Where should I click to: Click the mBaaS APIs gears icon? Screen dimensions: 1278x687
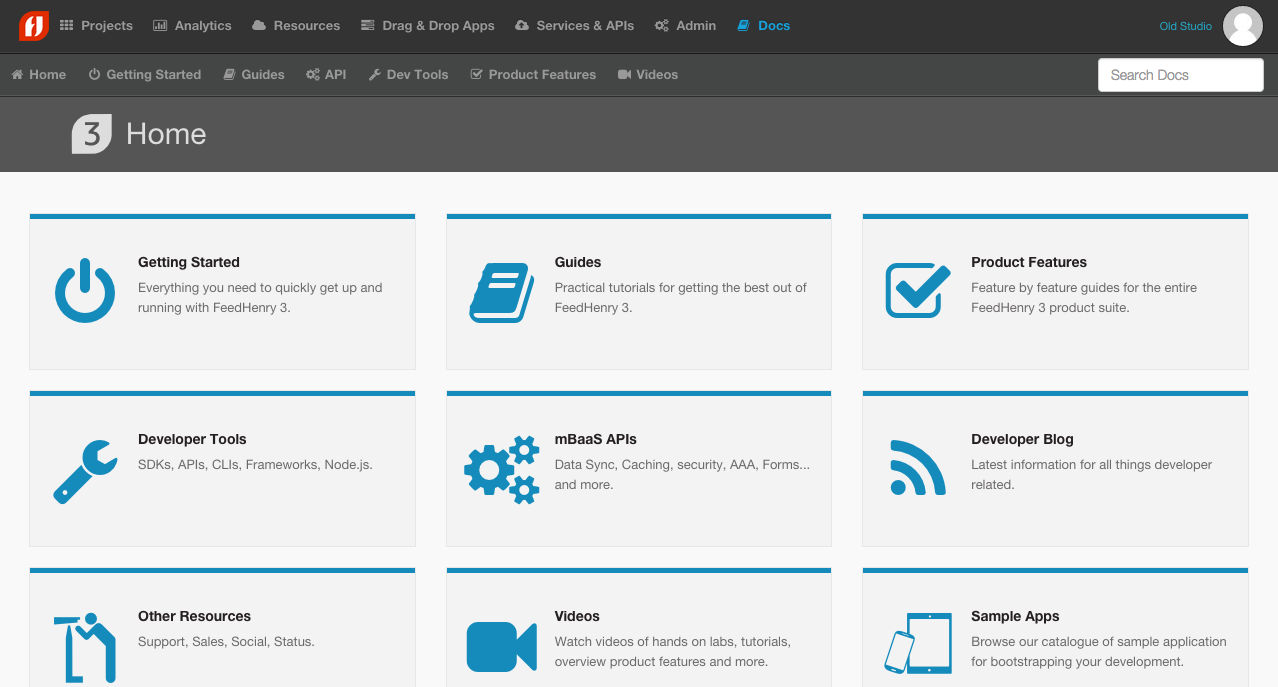pos(502,469)
